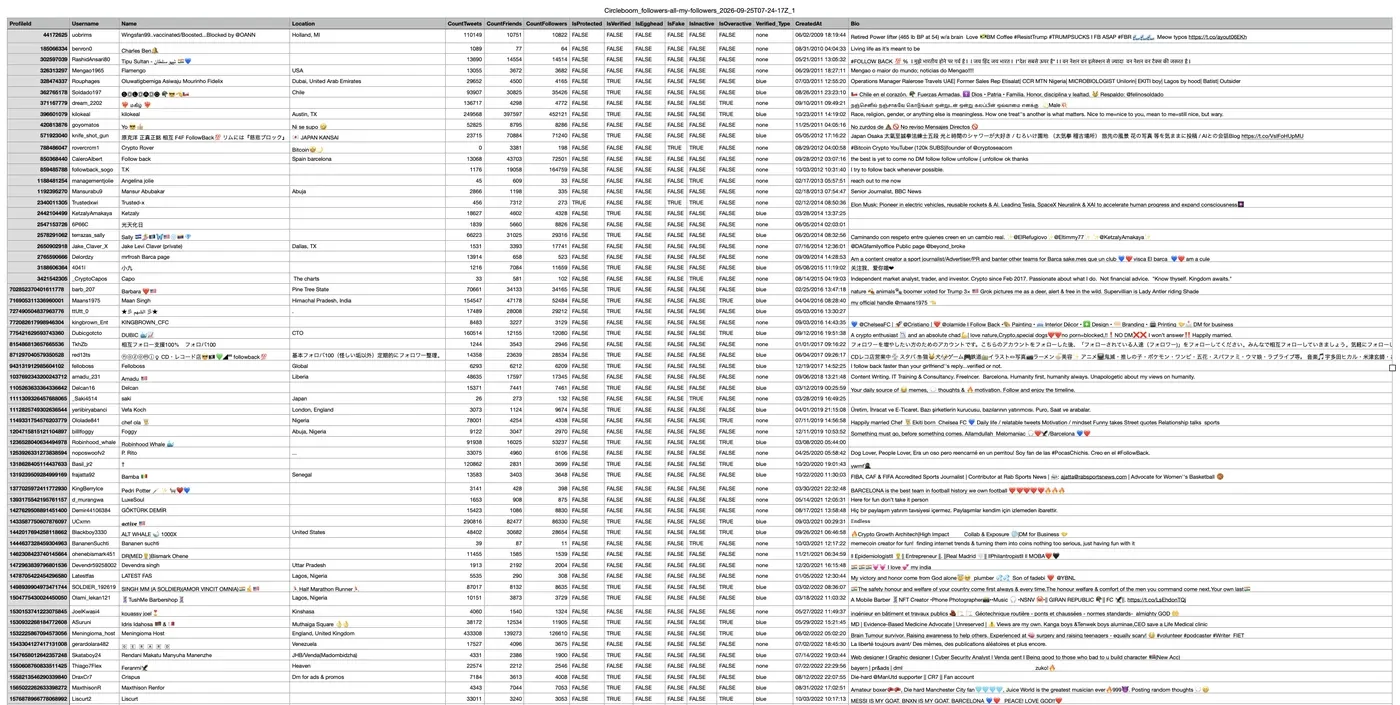Select the Username column header
The image size is (1400, 705).
[85, 23]
